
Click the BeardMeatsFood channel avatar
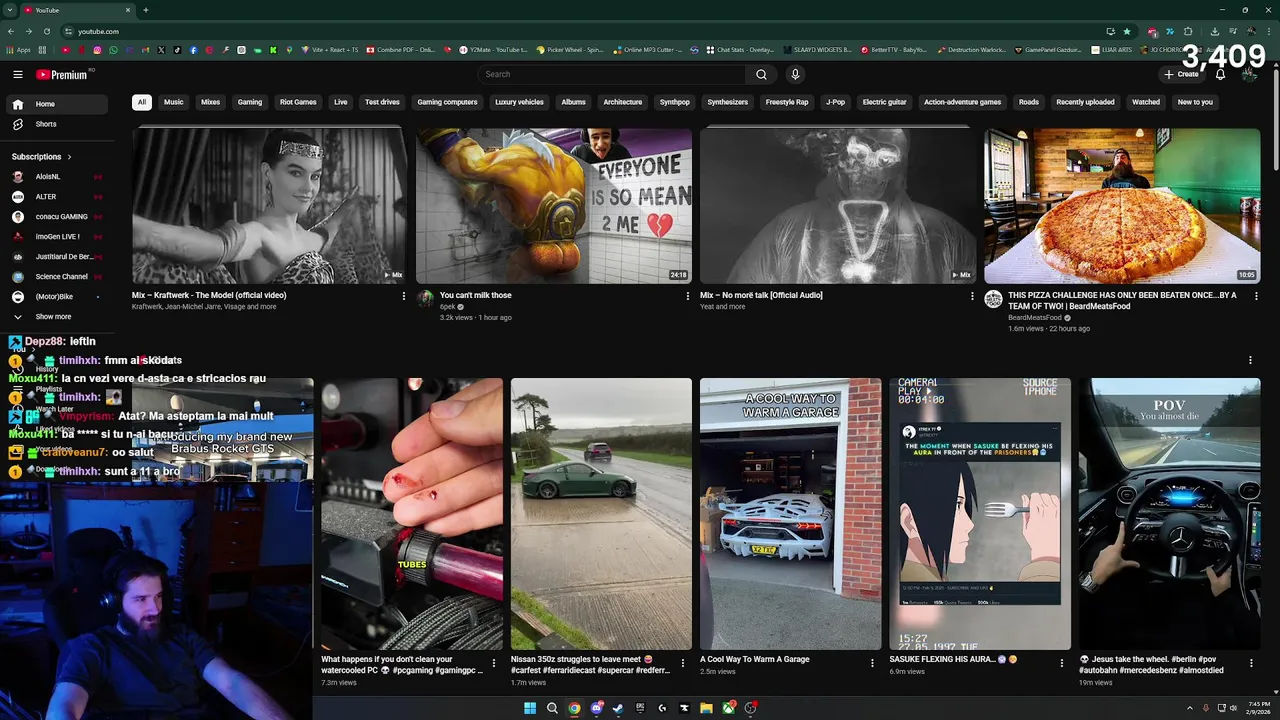click(993, 299)
